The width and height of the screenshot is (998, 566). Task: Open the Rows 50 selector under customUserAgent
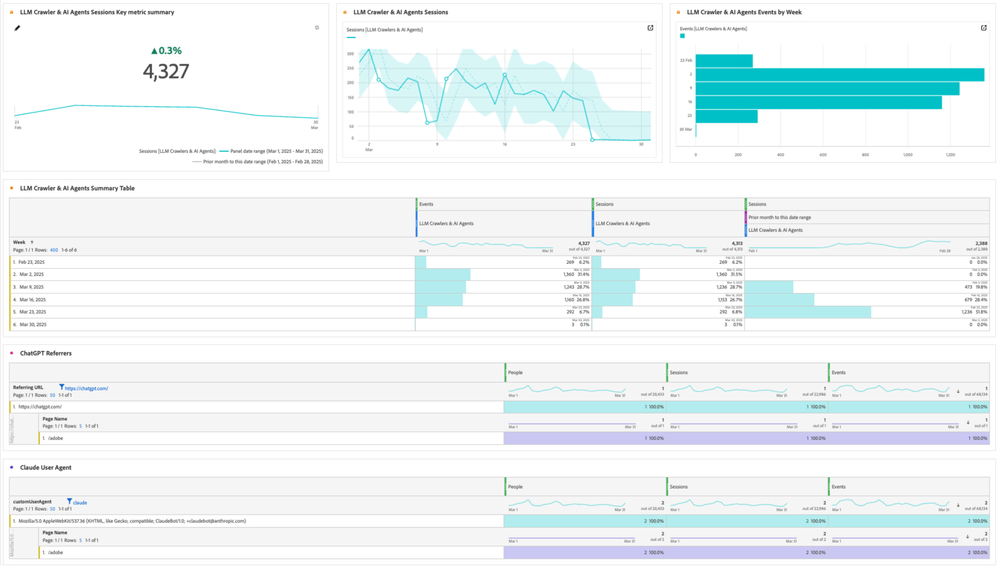[52, 509]
